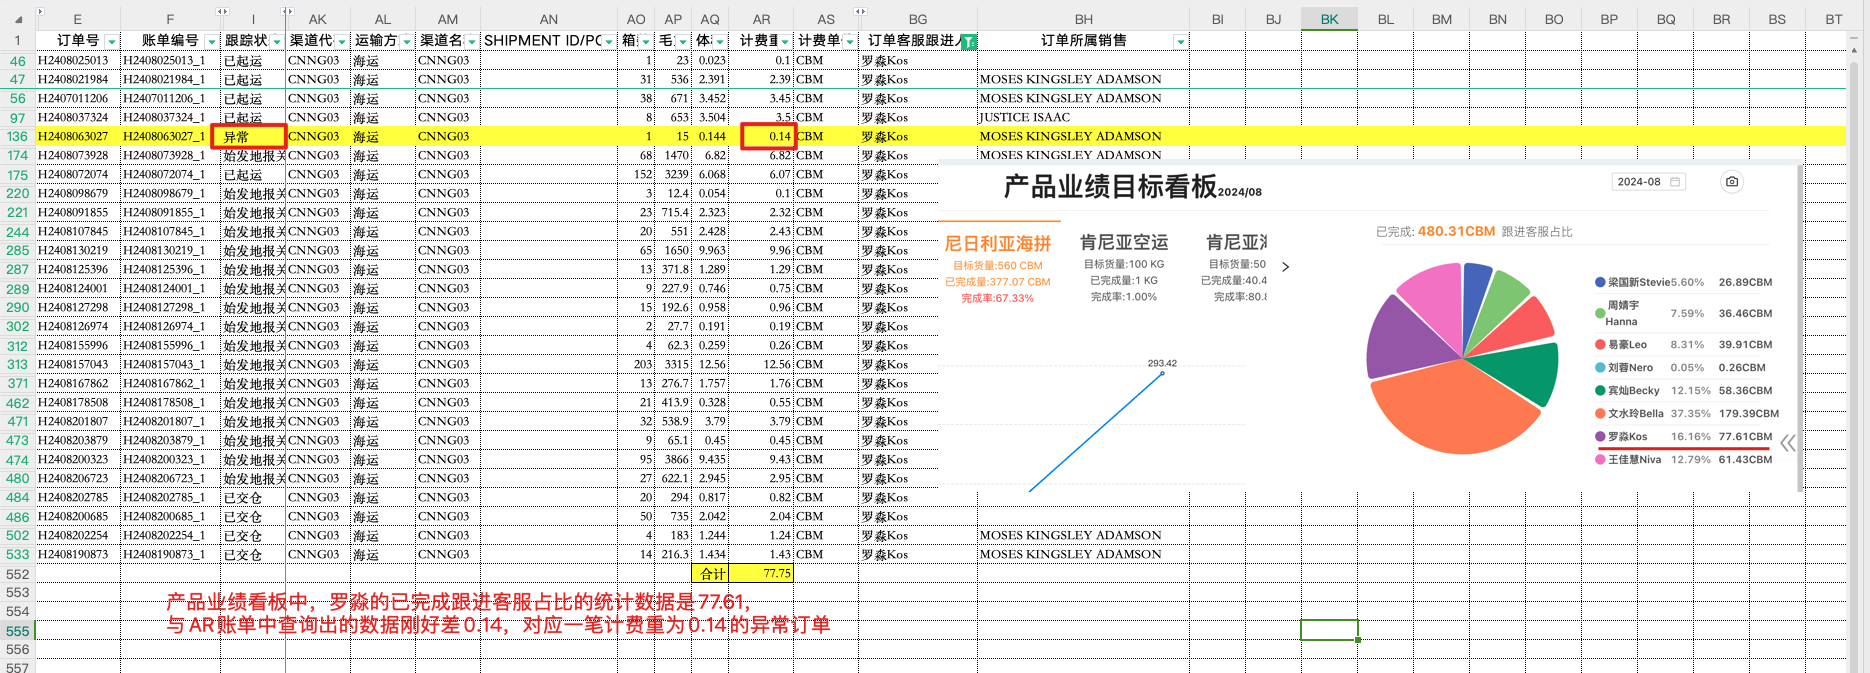The height and width of the screenshot is (673, 1870).
Task: Toggle 梁国新Stevie legend entry
Action: 1638,283
